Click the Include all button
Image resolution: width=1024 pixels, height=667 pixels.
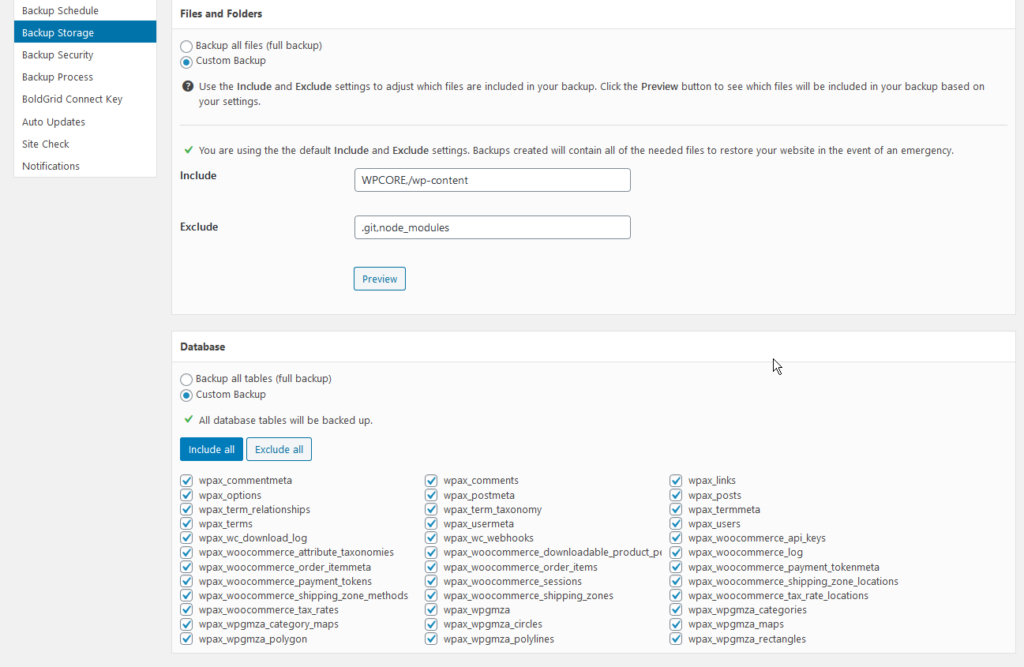coord(211,450)
